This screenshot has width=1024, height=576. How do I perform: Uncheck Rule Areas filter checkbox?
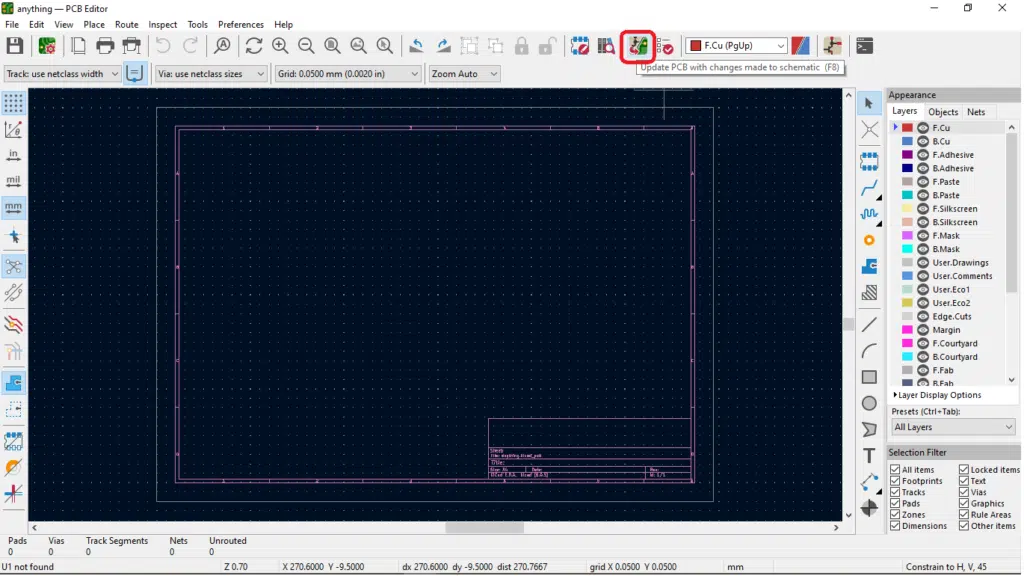coord(964,515)
